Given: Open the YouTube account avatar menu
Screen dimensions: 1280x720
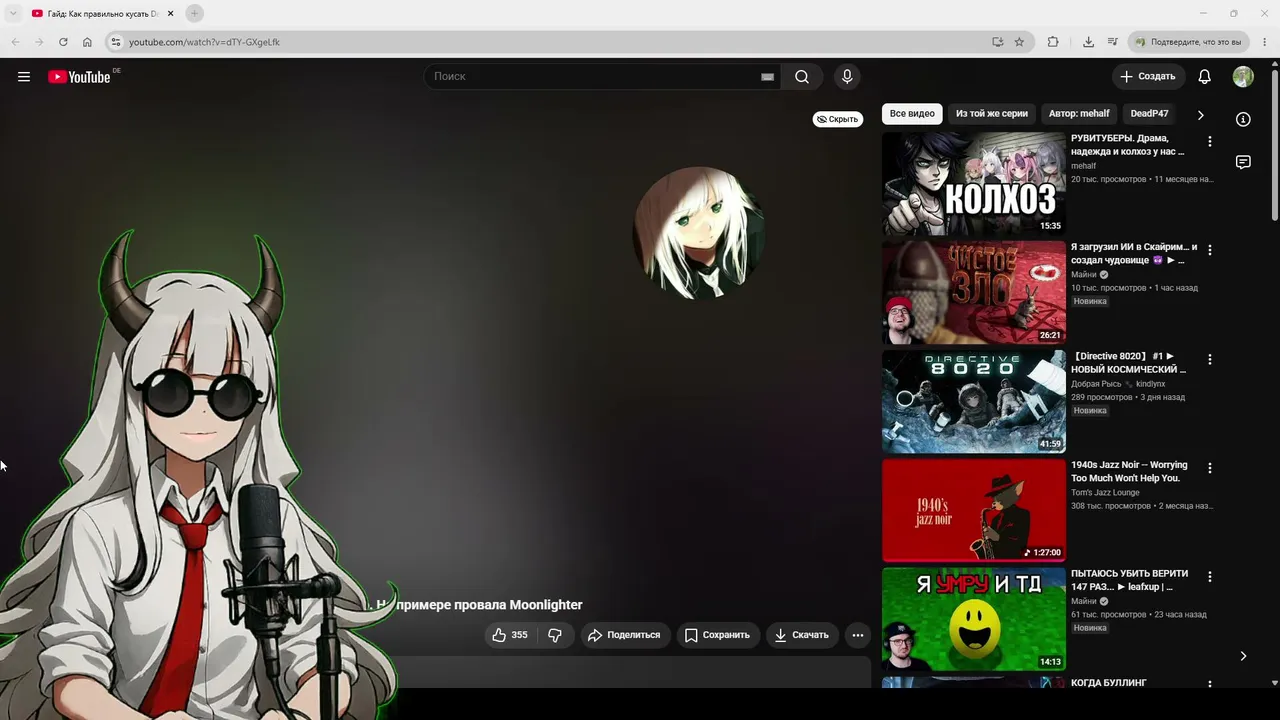Looking at the screenshot, I should [x=1243, y=77].
